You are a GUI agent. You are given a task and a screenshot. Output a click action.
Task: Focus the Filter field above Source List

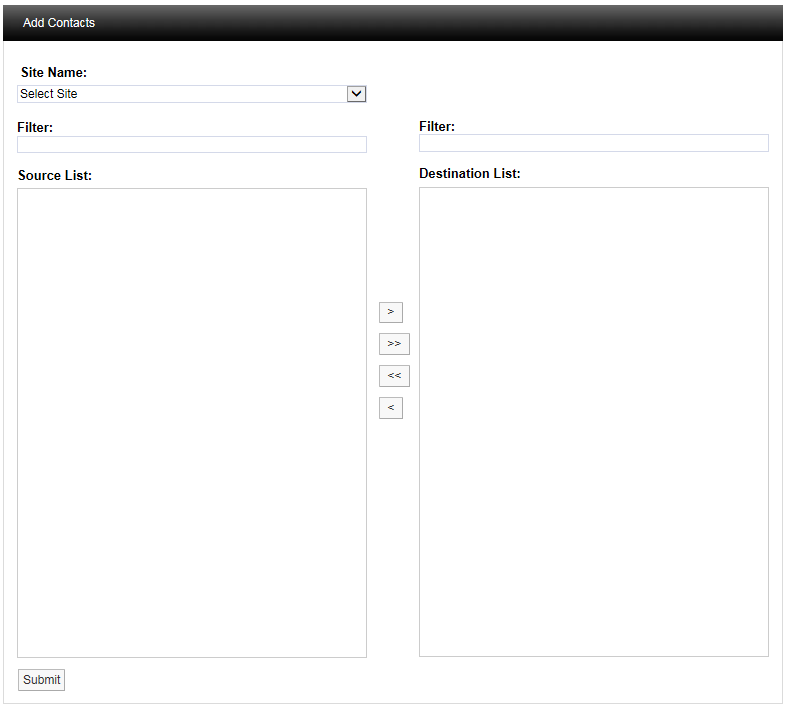(x=191, y=145)
